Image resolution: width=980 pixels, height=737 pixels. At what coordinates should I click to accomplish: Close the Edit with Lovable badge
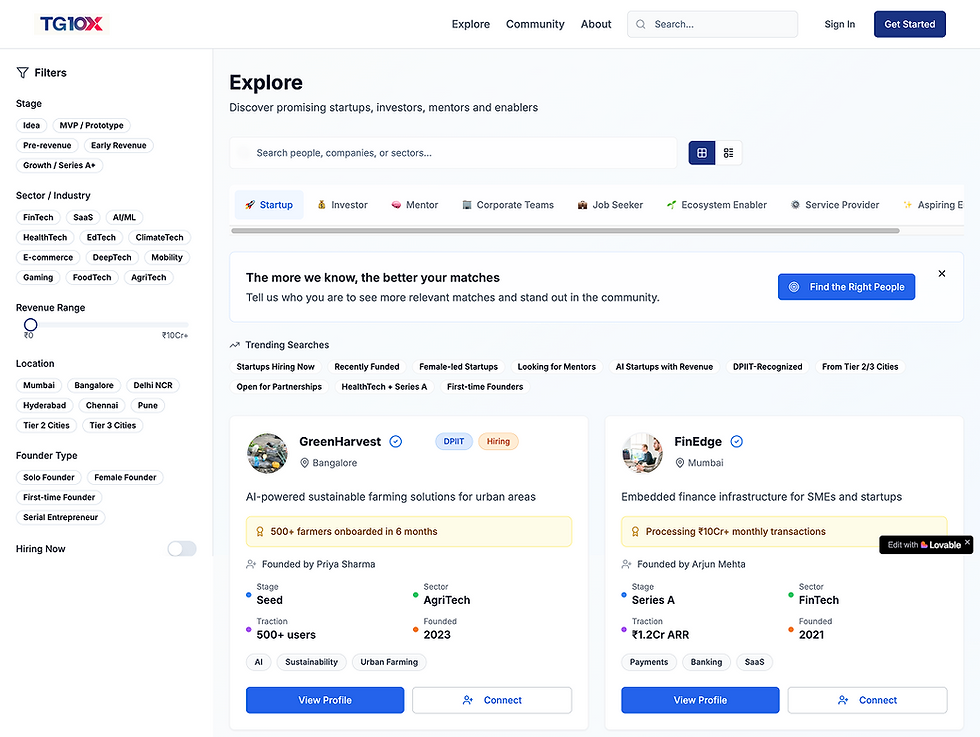(x=967, y=542)
